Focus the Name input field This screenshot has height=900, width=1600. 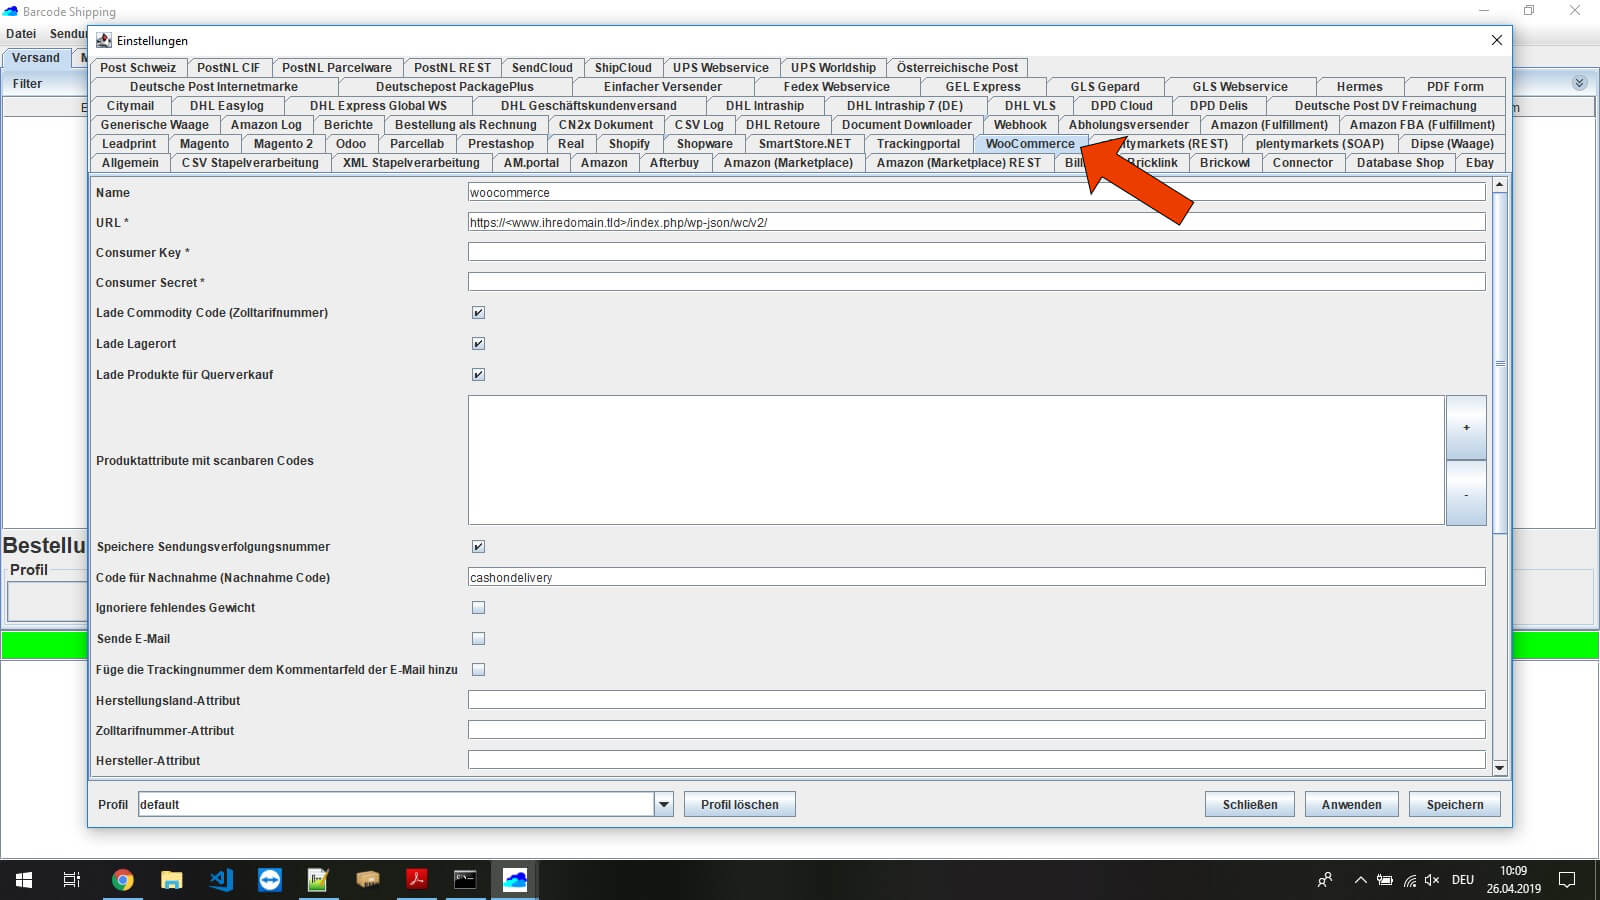pos(976,192)
